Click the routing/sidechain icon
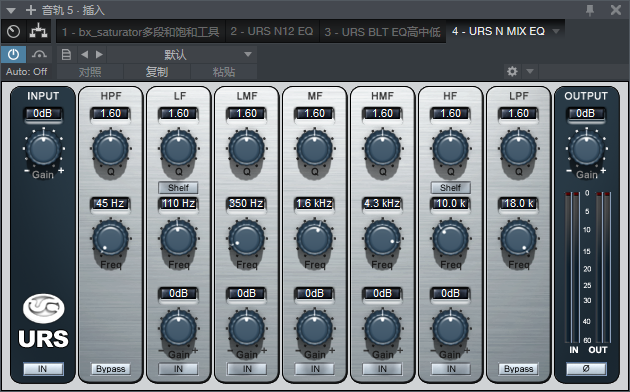Screen dimensions: 630x392 (x=38, y=31)
